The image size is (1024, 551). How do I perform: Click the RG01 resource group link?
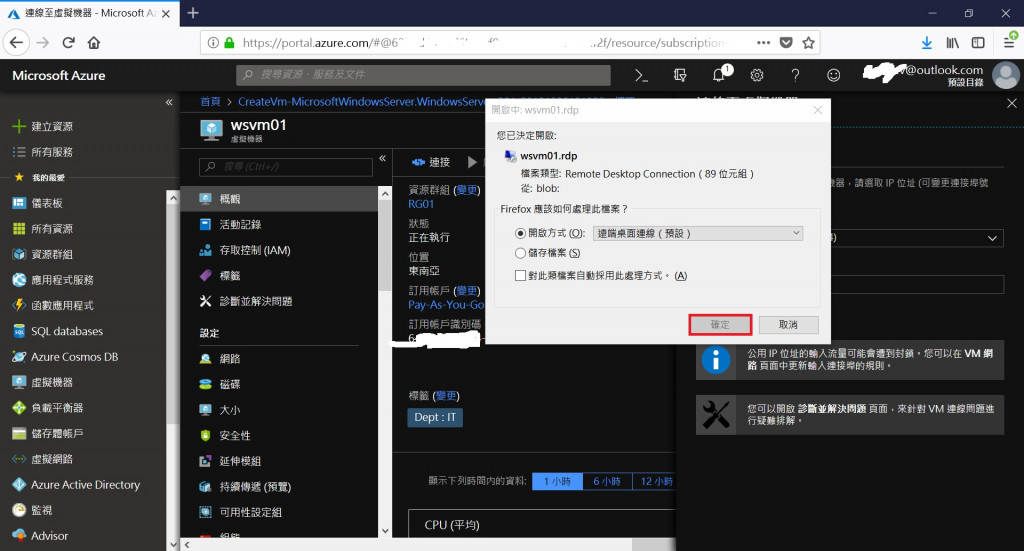click(421, 204)
